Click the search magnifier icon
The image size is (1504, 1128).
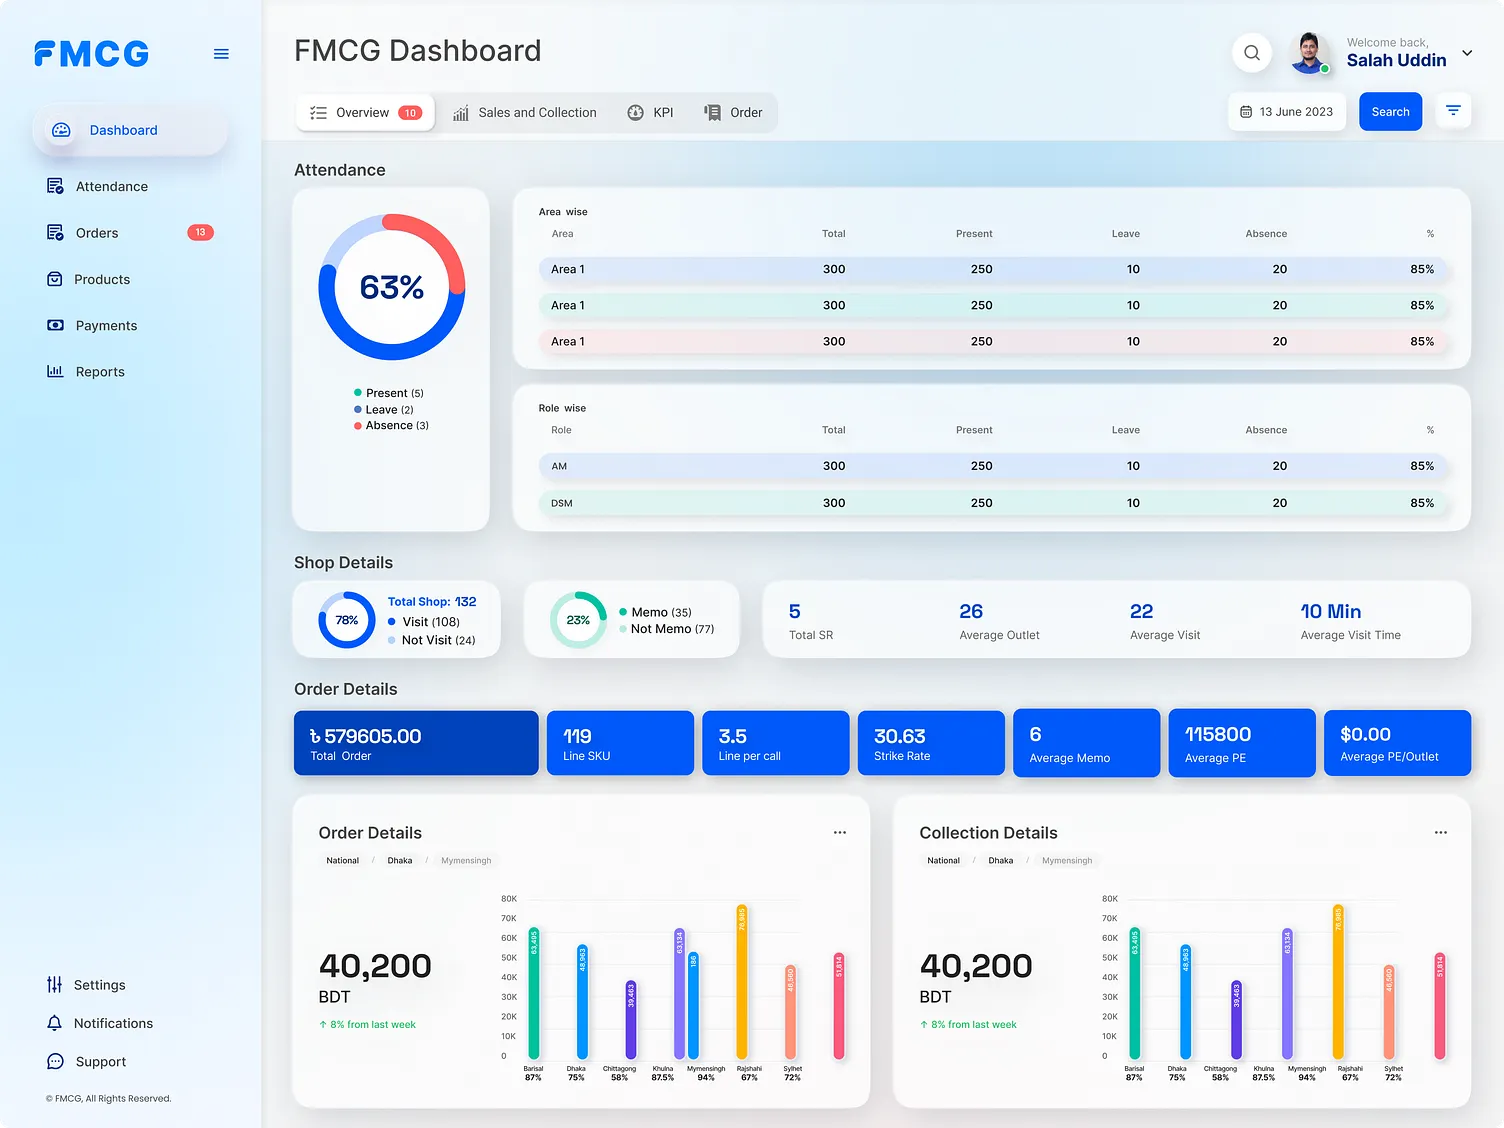point(1251,53)
